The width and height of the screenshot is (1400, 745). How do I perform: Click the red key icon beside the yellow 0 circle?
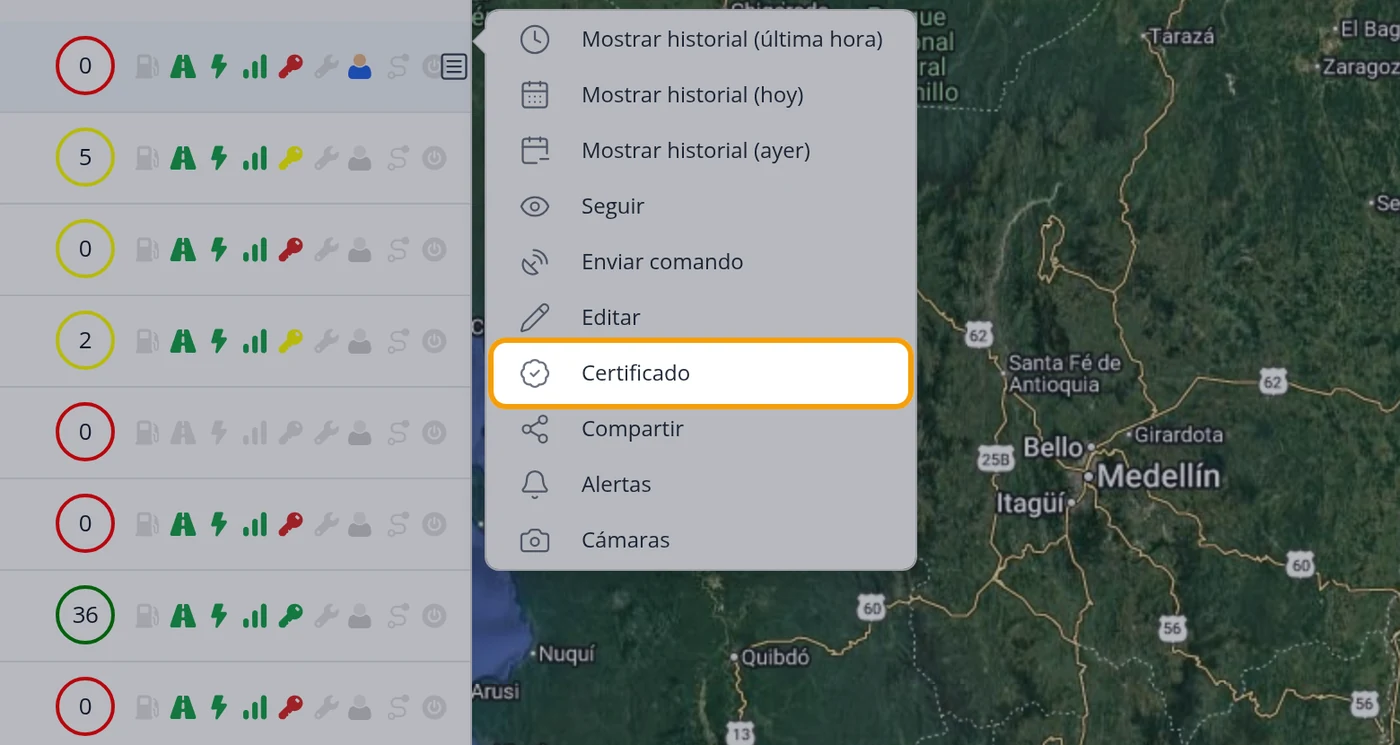(x=291, y=249)
